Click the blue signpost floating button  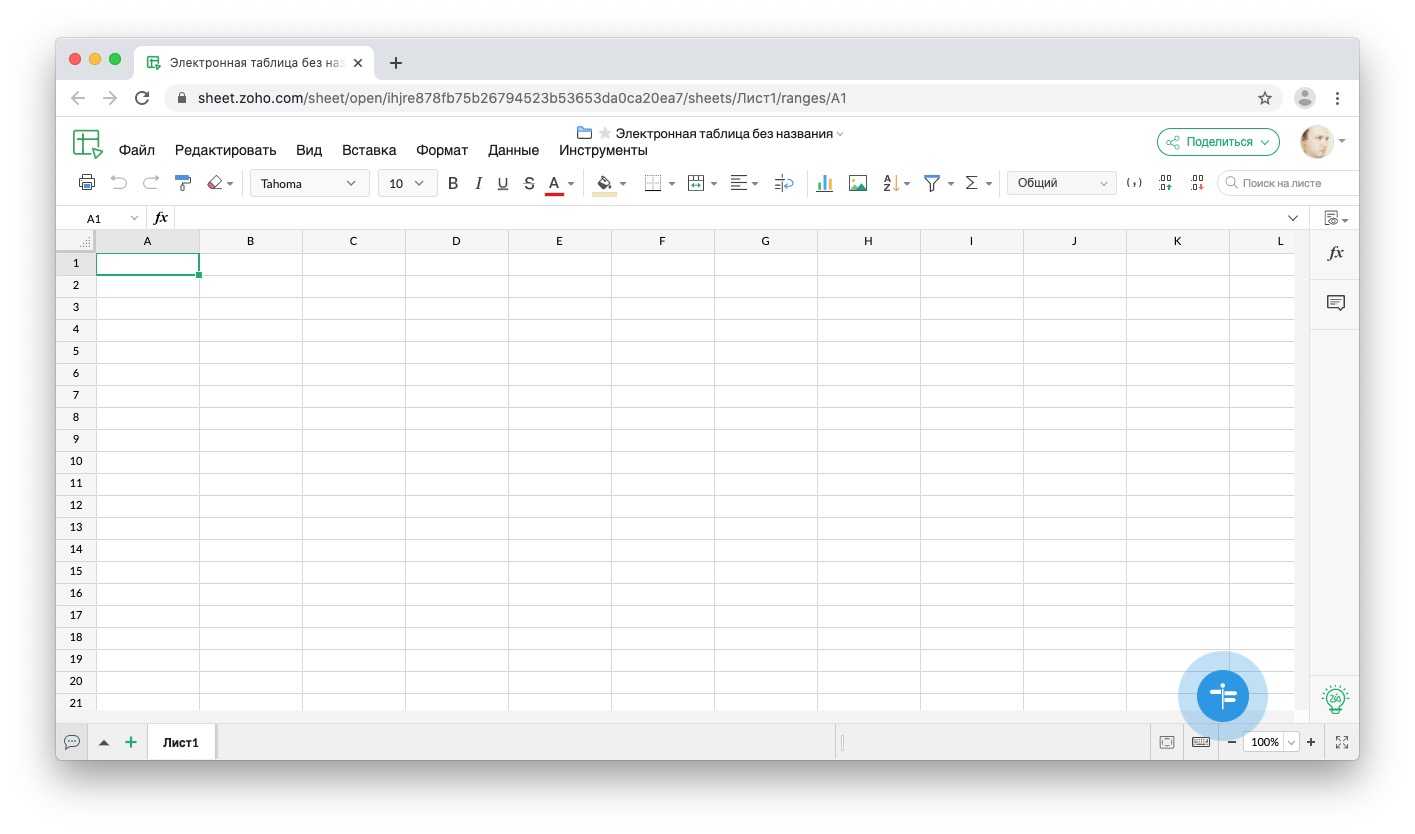1222,696
